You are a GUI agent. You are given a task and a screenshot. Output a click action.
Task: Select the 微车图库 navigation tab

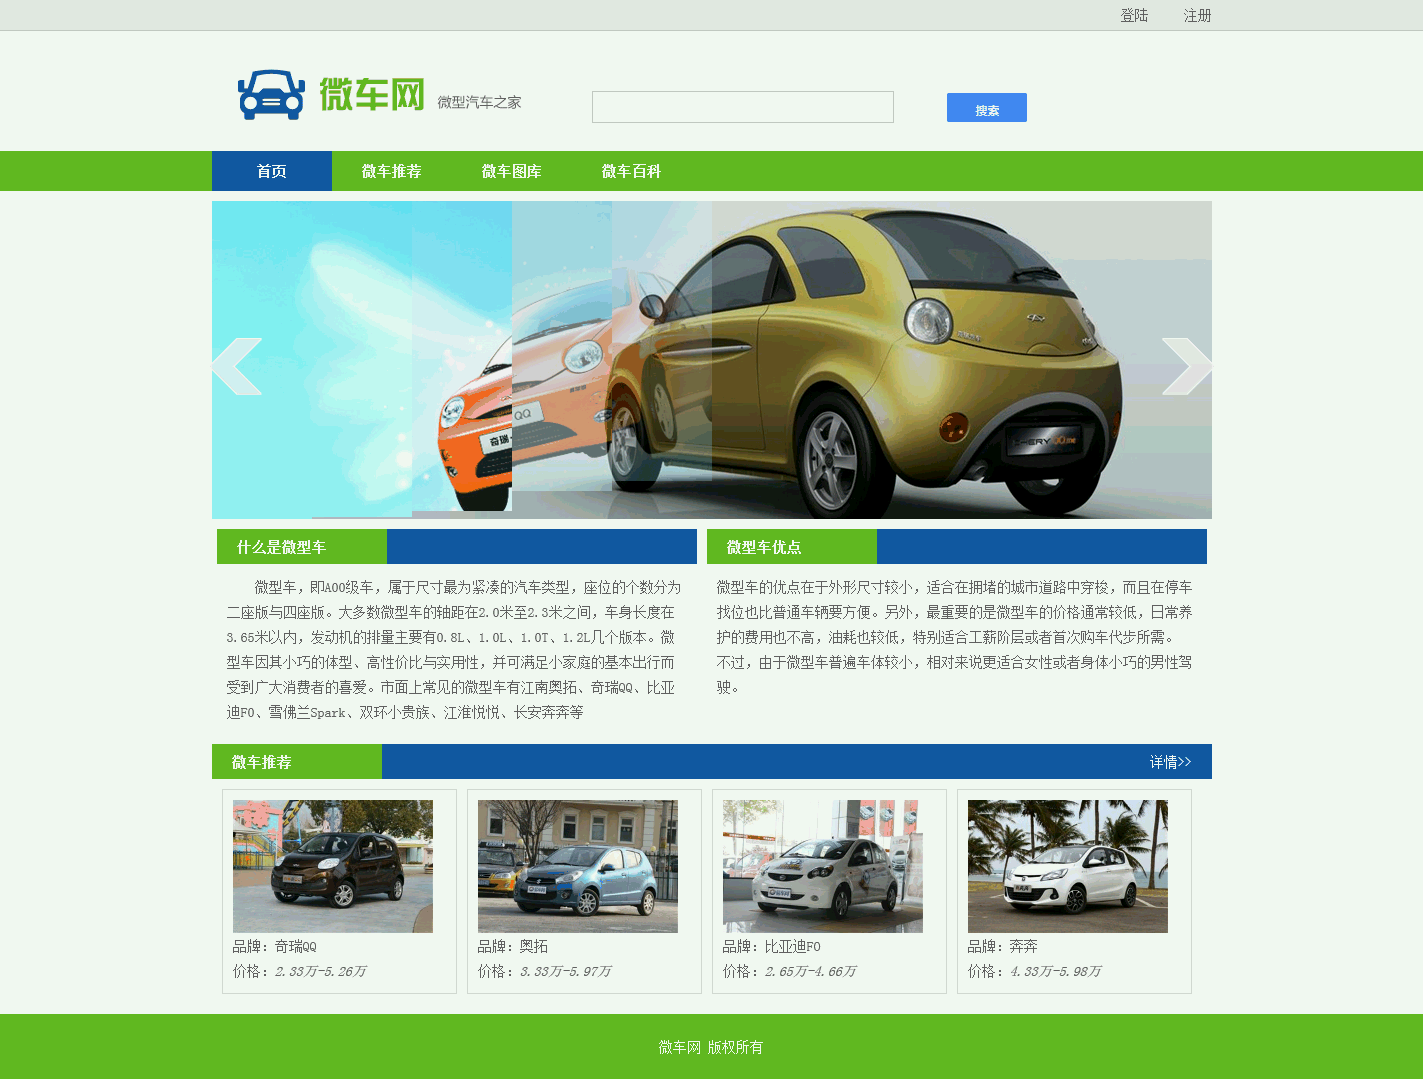point(512,171)
